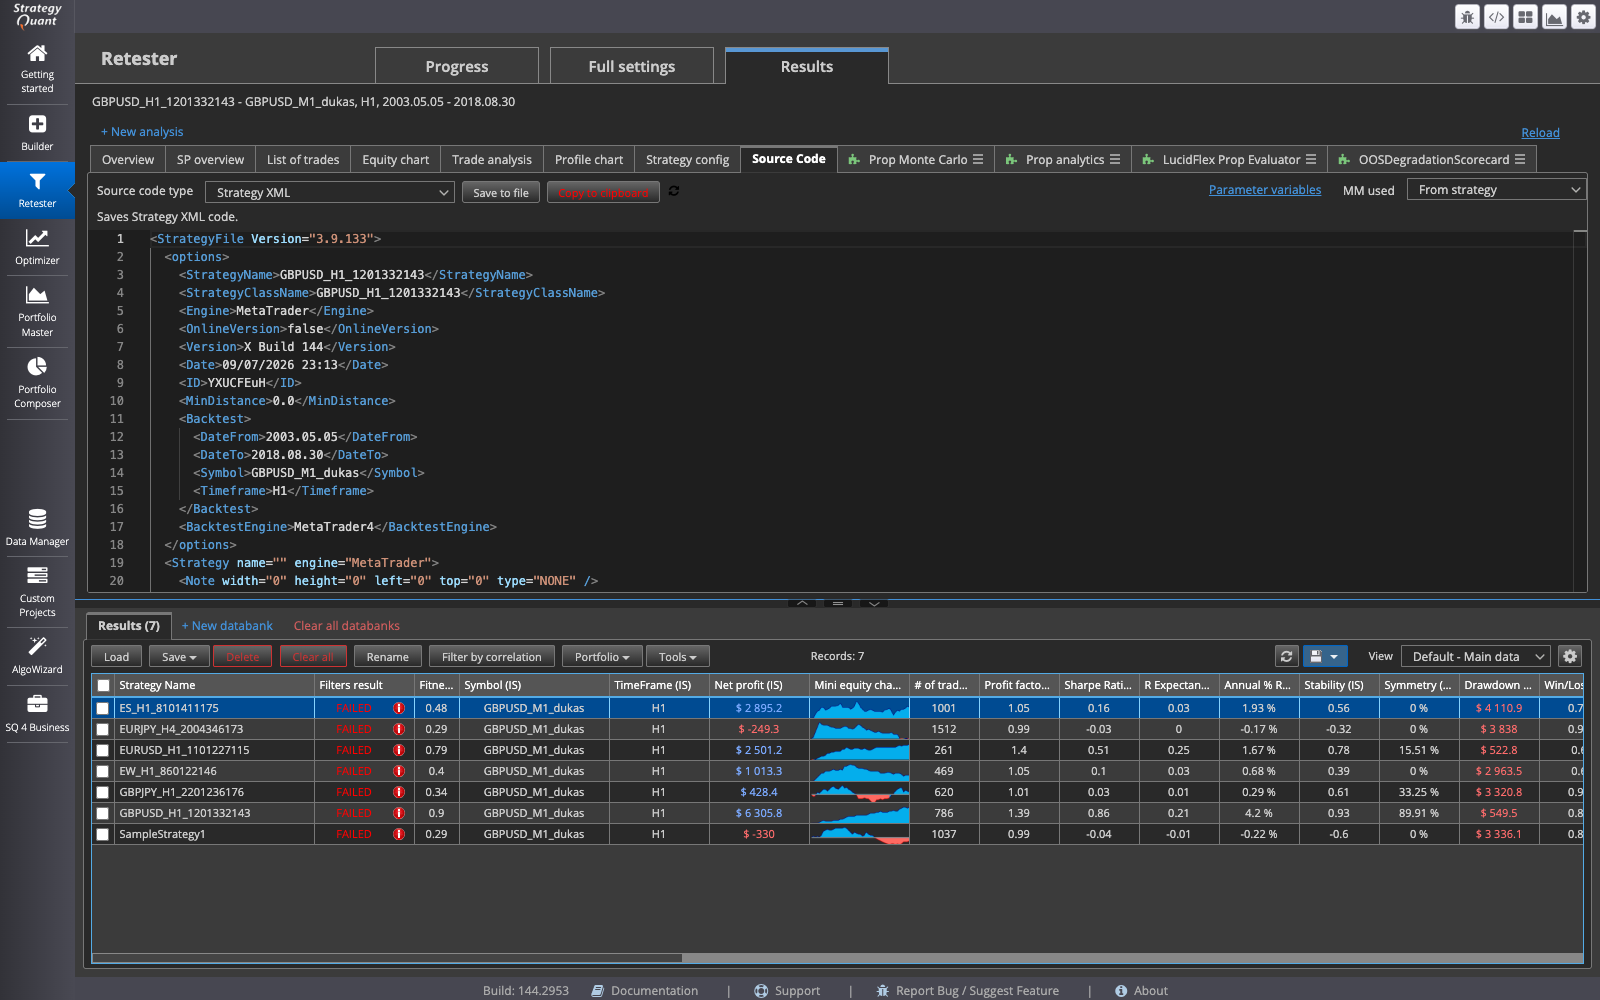The width and height of the screenshot is (1600, 1000).
Task: Open SQ 4 Business
Action: point(37,713)
